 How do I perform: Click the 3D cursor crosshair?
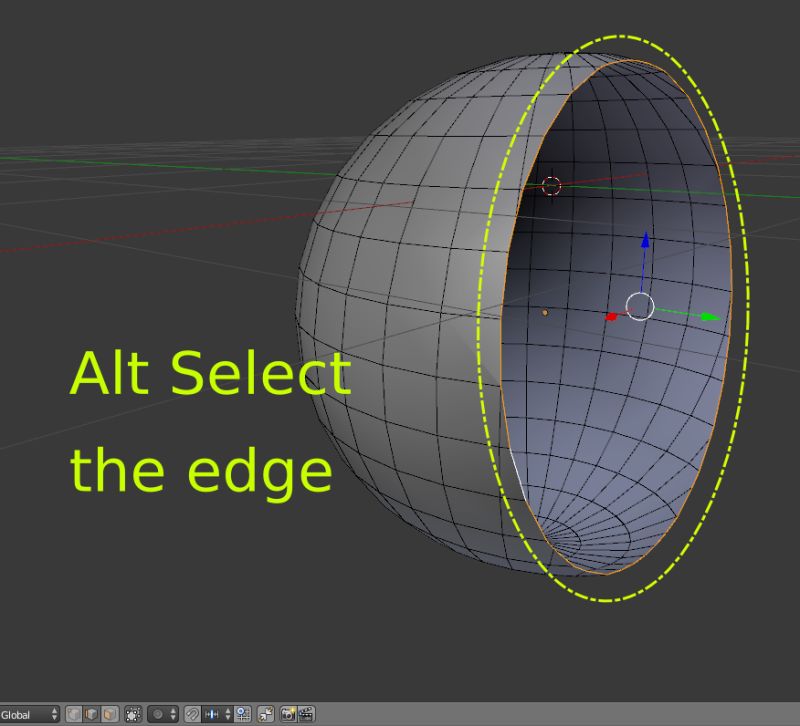pos(551,184)
